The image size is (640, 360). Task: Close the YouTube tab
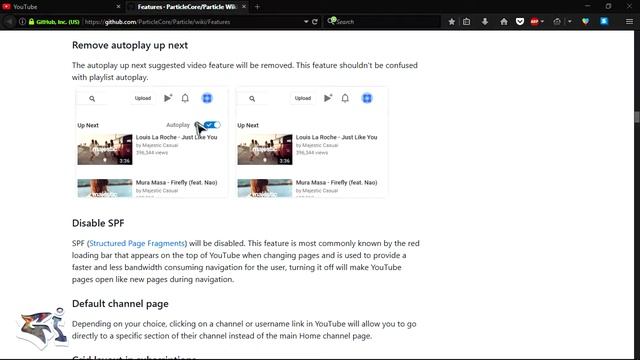point(118,7)
